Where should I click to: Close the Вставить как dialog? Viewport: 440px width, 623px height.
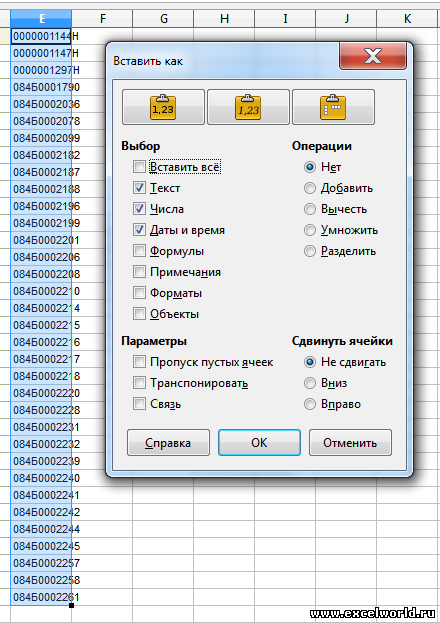[373, 56]
